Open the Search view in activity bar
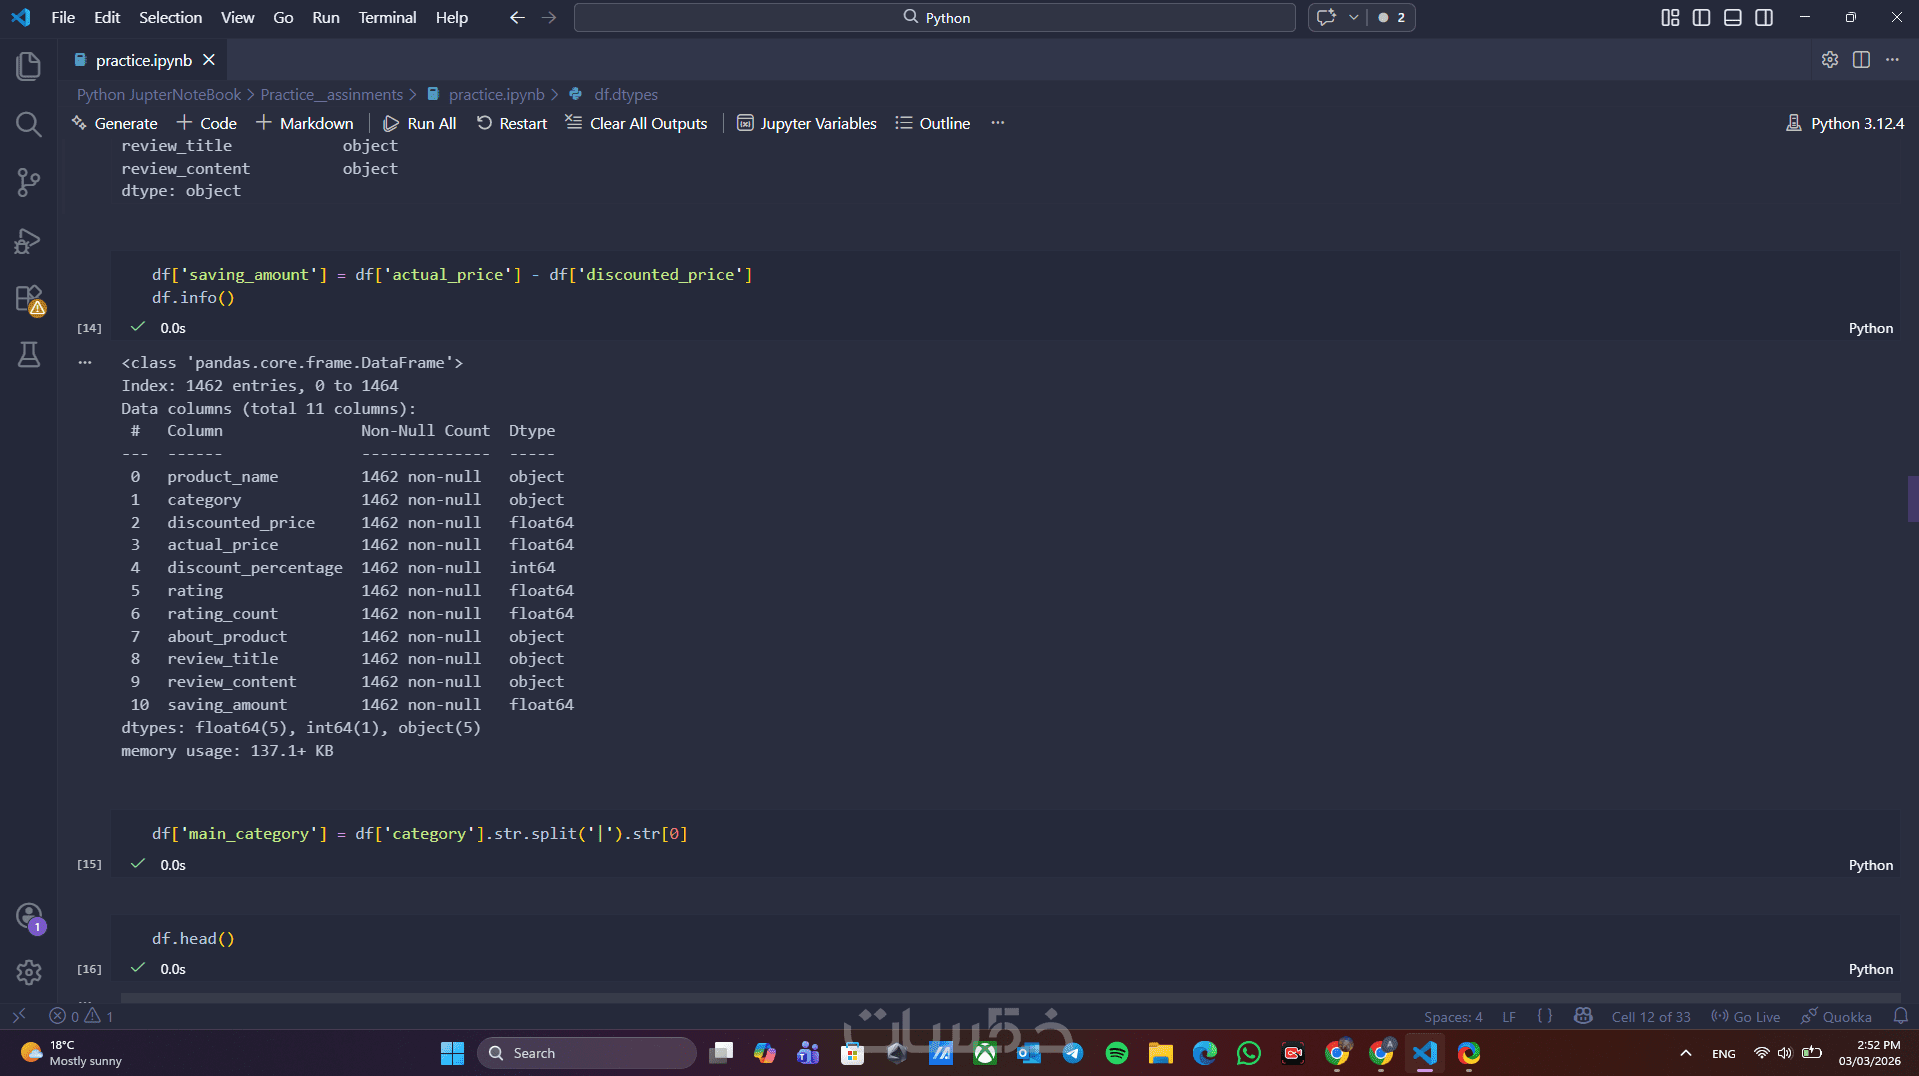This screenshot has width=1919, height=1076. [x=28, y=124]
